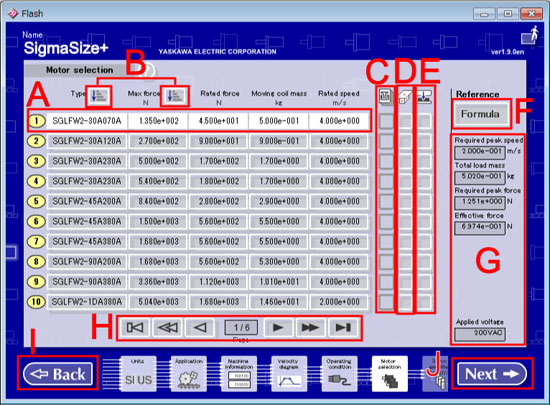Viewport: 550px width, 405px height.
Task: Click the numbered badge 9 for SGLFW2-90A380A
Action: click(36, 281)
